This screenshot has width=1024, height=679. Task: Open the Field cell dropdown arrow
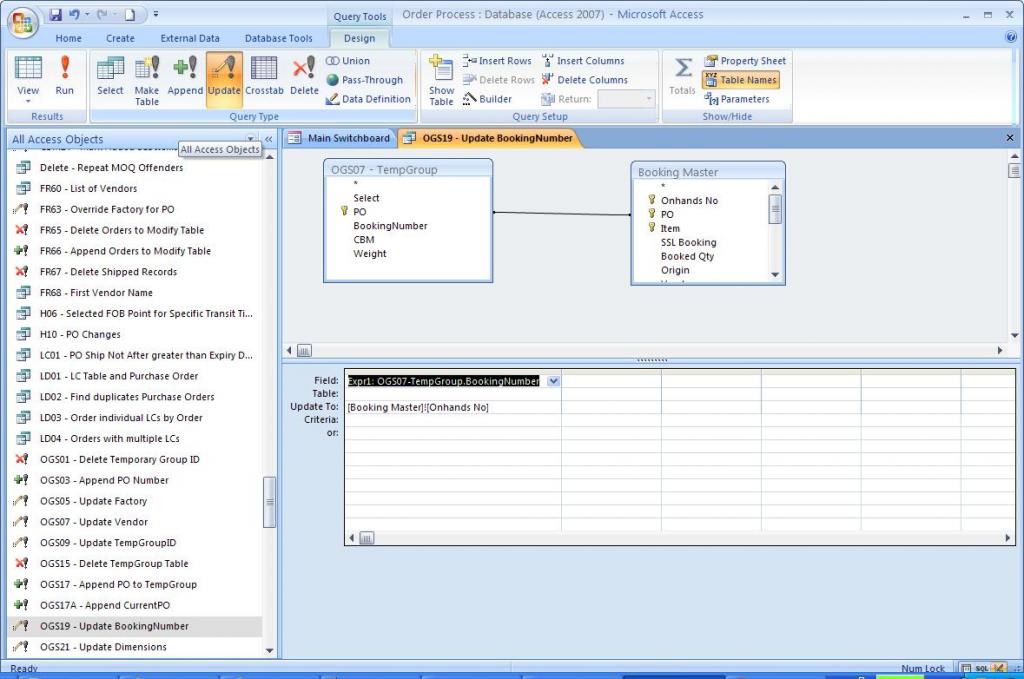554,381
